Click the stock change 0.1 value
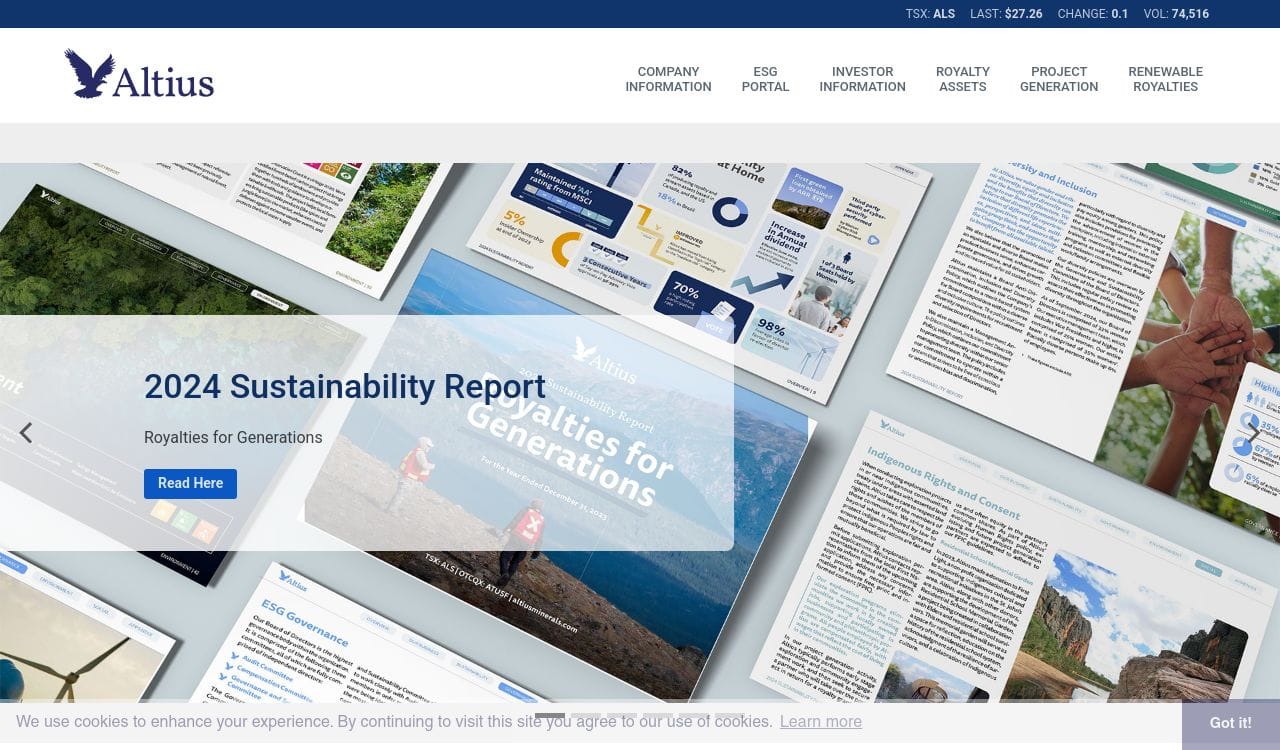The height and width of the screenshot is (750, 1280). click(1119, 14)
